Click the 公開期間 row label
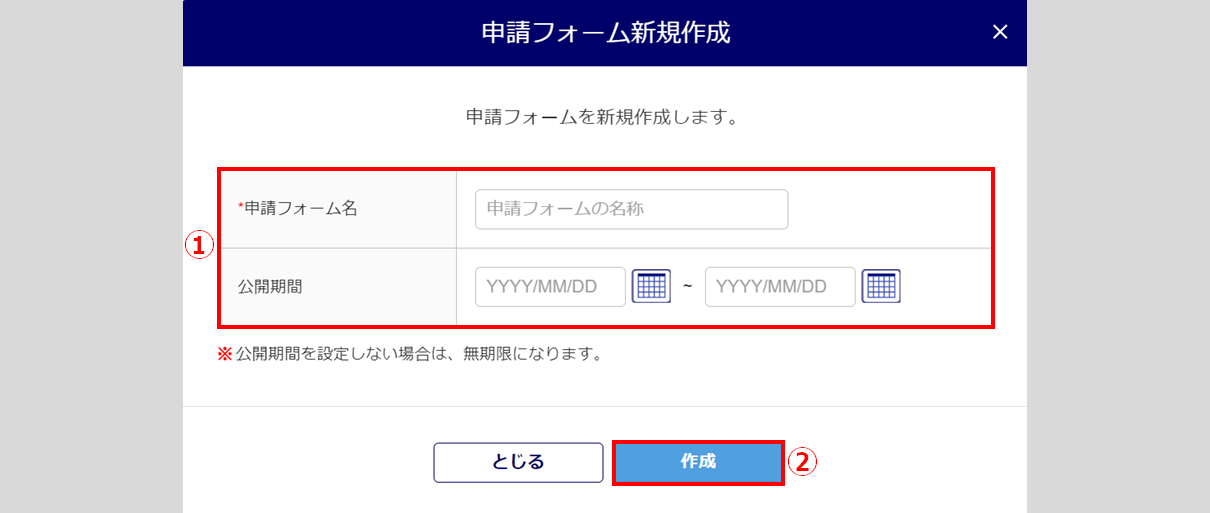Image resolution: width=1210 pixels, height=513 pixels. (270, 287)
